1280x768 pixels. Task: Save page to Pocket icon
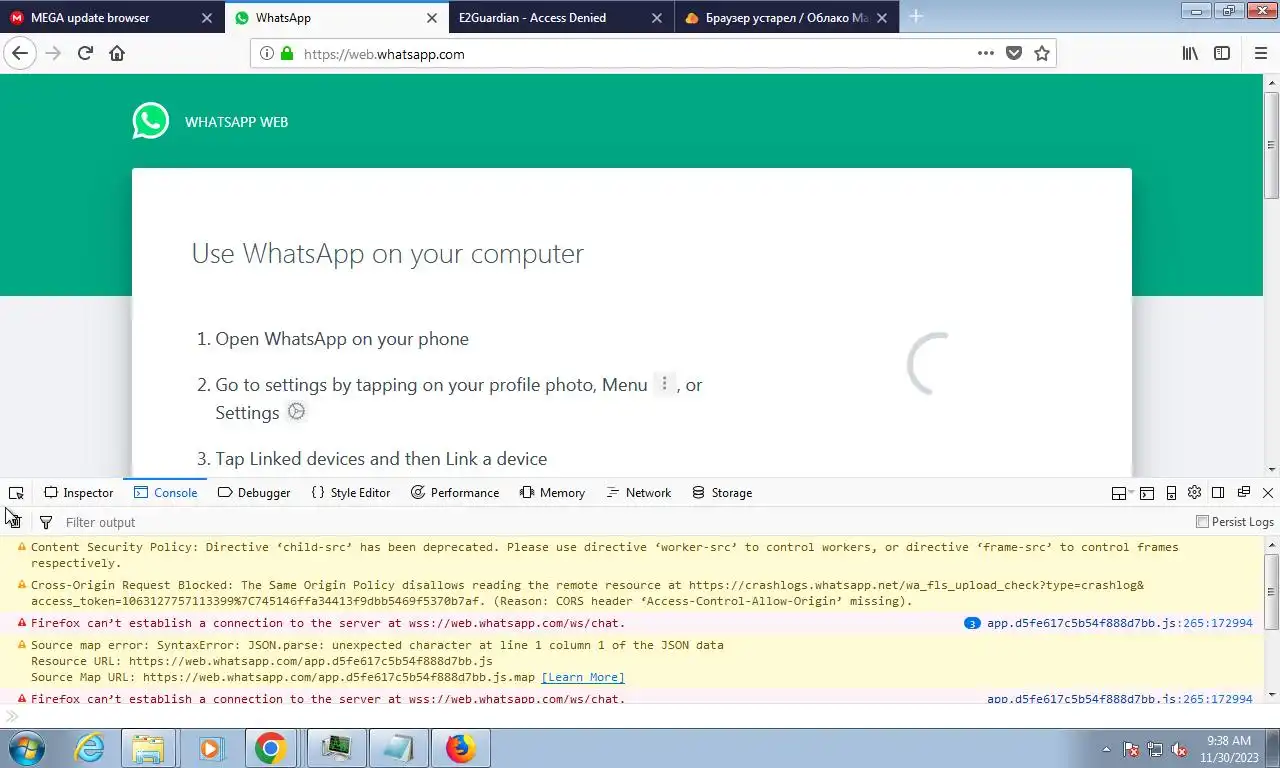click(x=1014, y=54)
